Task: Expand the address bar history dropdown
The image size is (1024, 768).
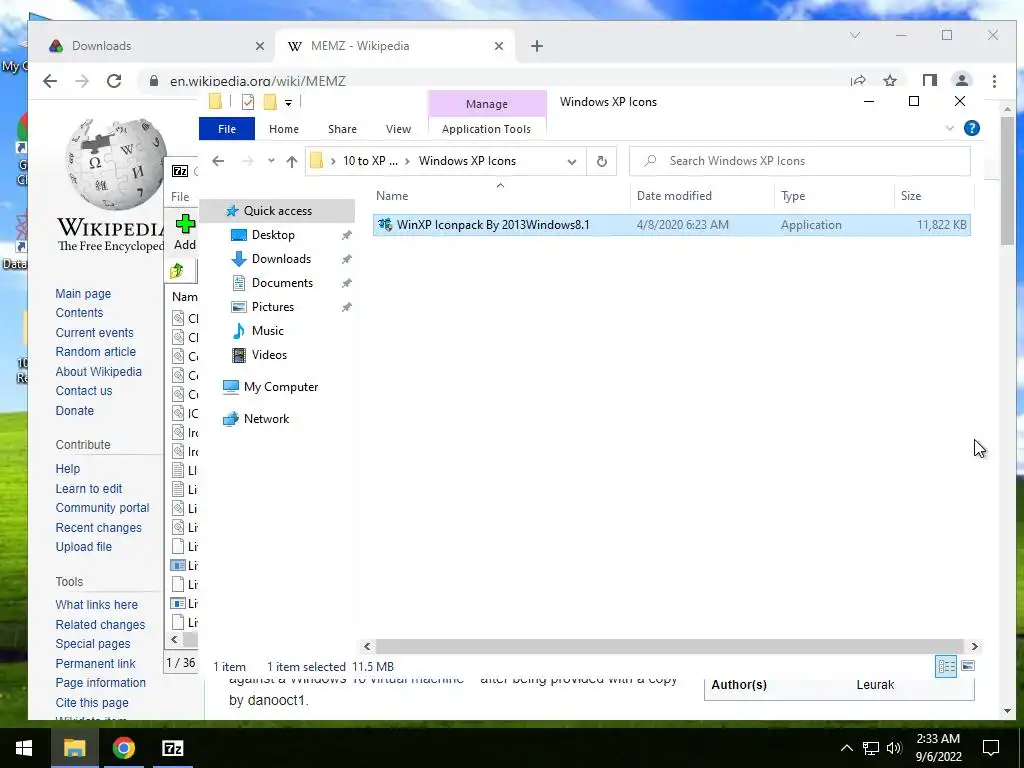Action: (x=572, y=161)
